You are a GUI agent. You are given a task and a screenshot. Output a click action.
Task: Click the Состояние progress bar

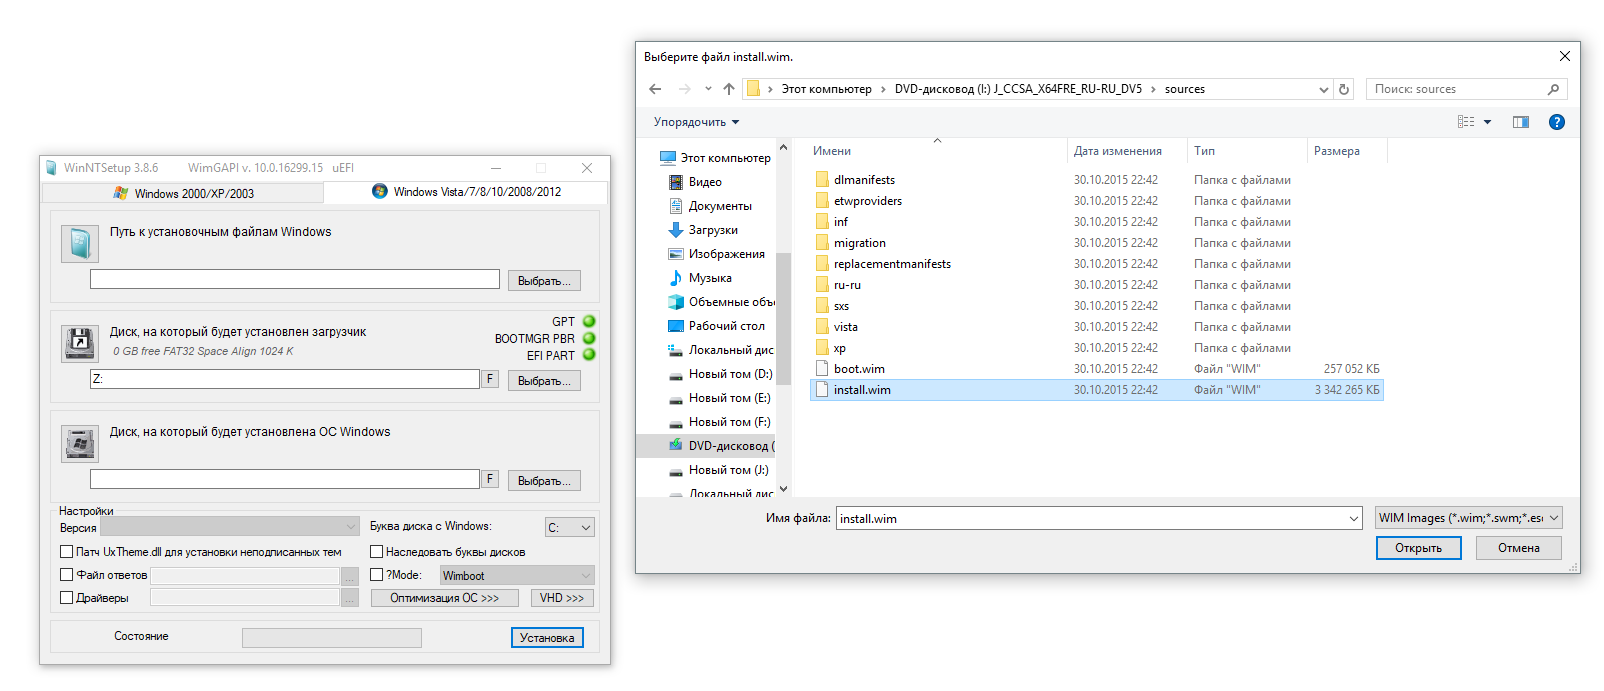332,638
